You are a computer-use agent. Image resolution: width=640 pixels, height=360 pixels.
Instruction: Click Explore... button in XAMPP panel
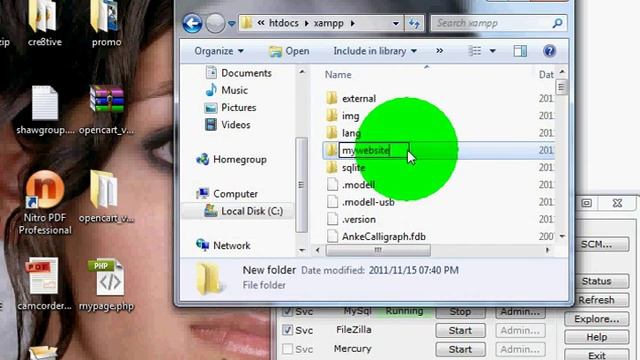[x=596, y=319]
